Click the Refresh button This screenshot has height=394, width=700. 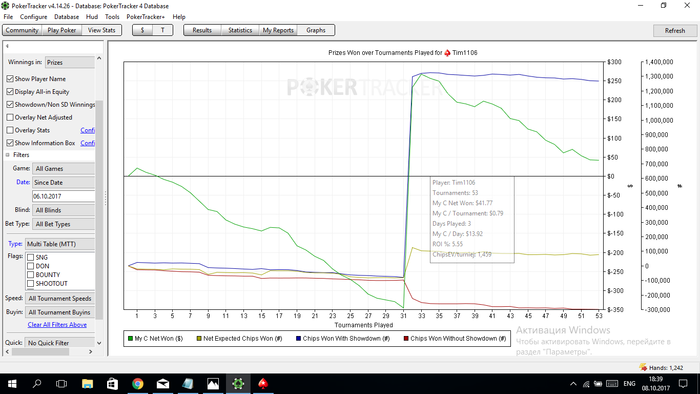tap(675, 31)
